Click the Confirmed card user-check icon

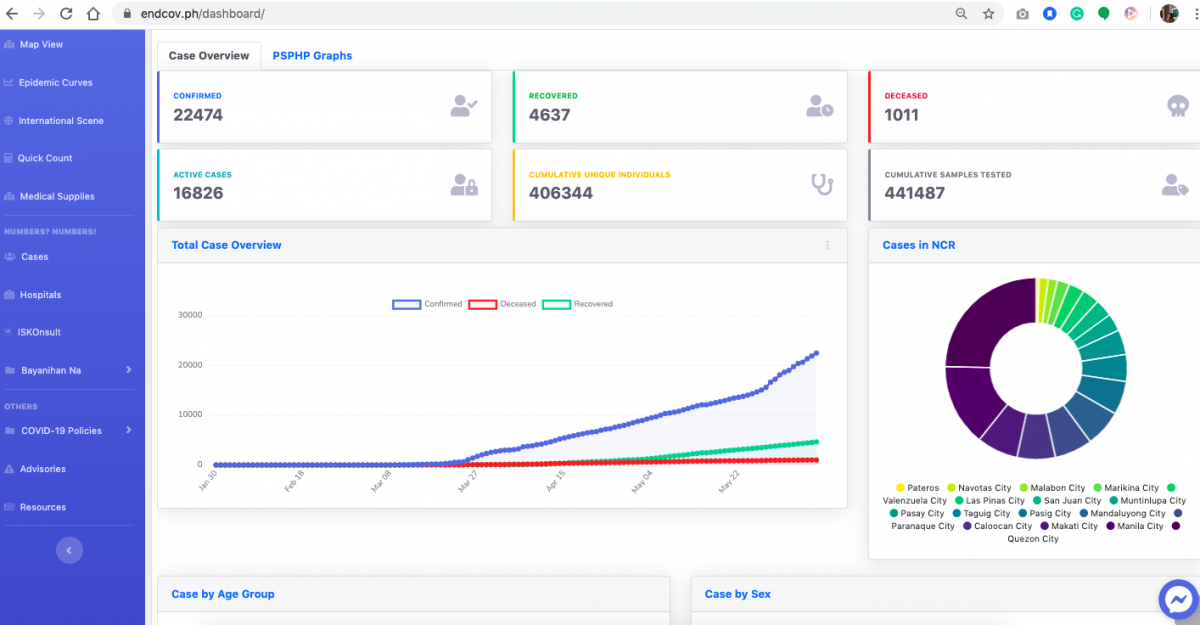[x=464, y=106]
